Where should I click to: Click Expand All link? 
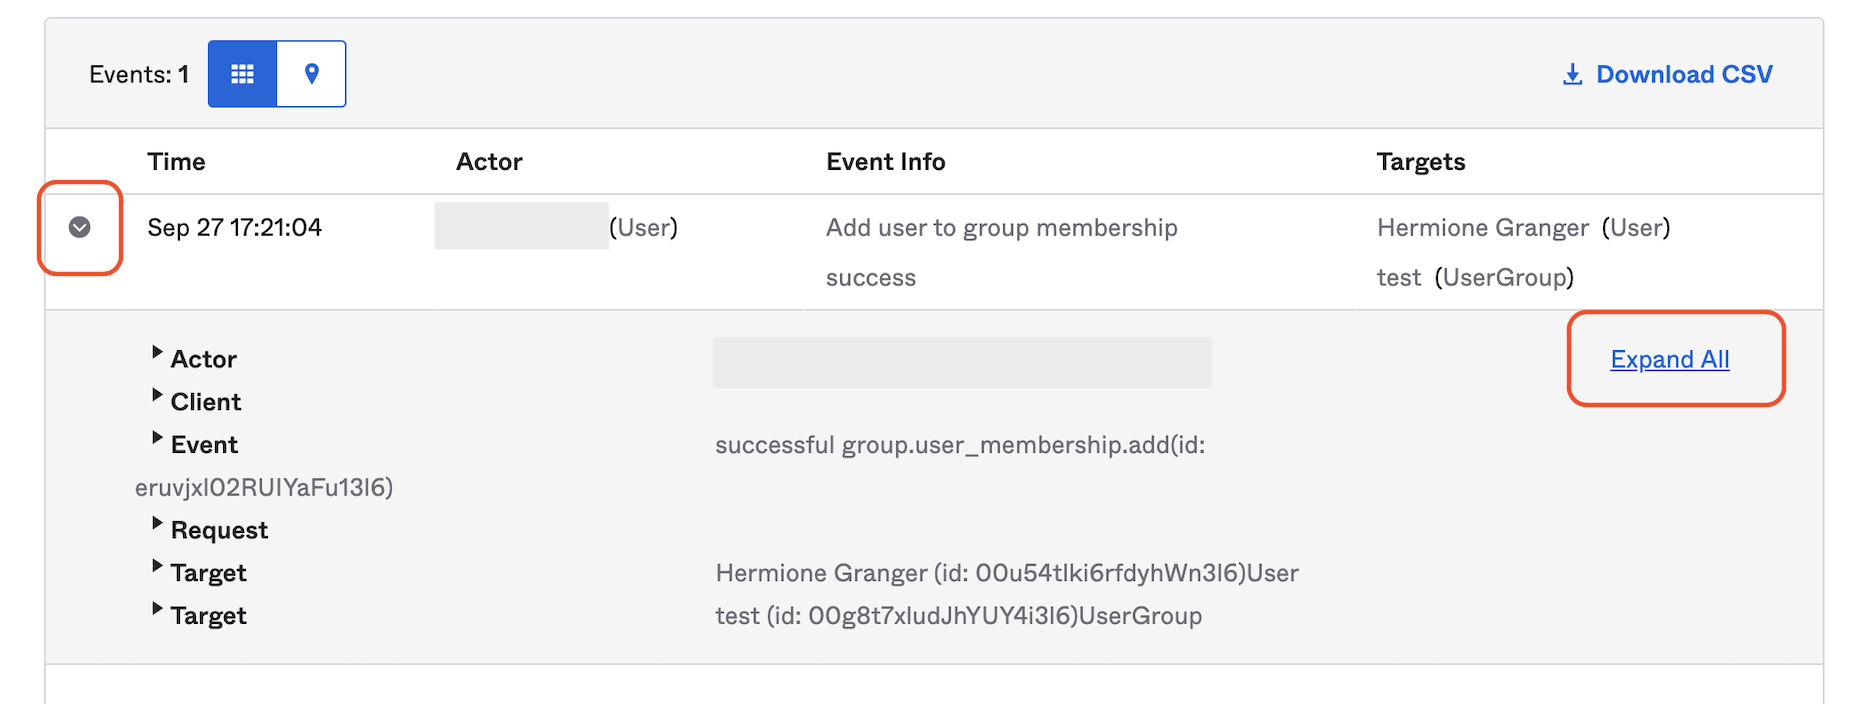1669,359
